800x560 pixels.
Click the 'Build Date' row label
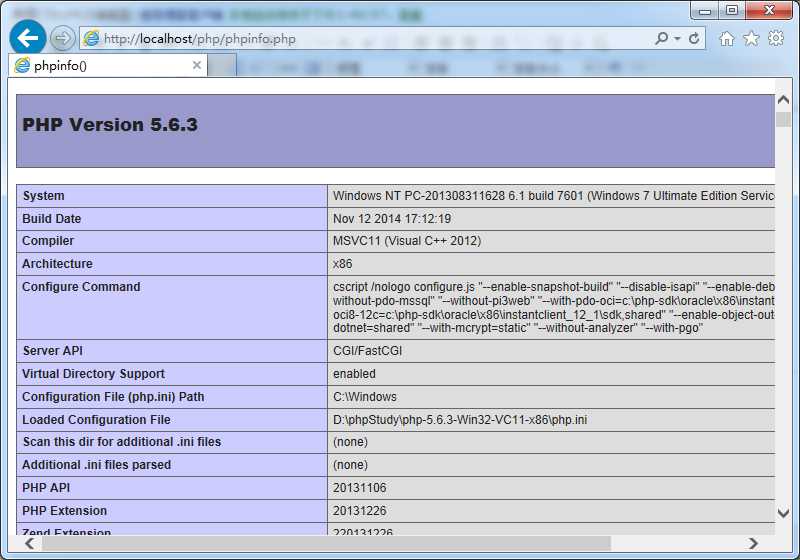tap(52, 219)
